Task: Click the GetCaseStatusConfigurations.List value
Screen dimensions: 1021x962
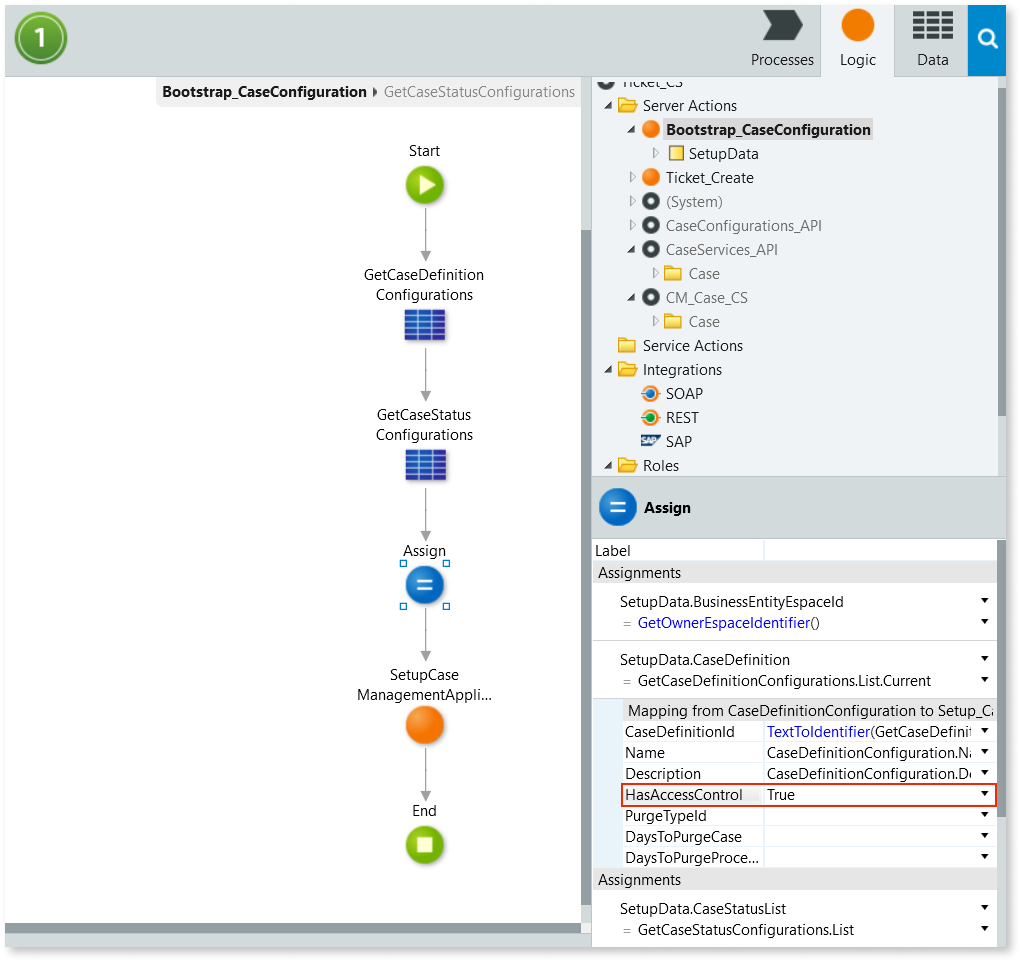Action: pyautogui.click(x=746, y=929)
